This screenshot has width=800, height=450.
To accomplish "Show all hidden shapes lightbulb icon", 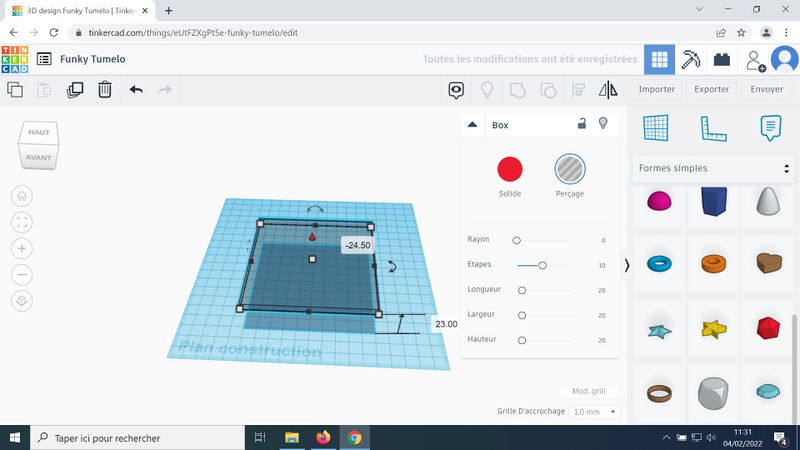I will (487, 90).
